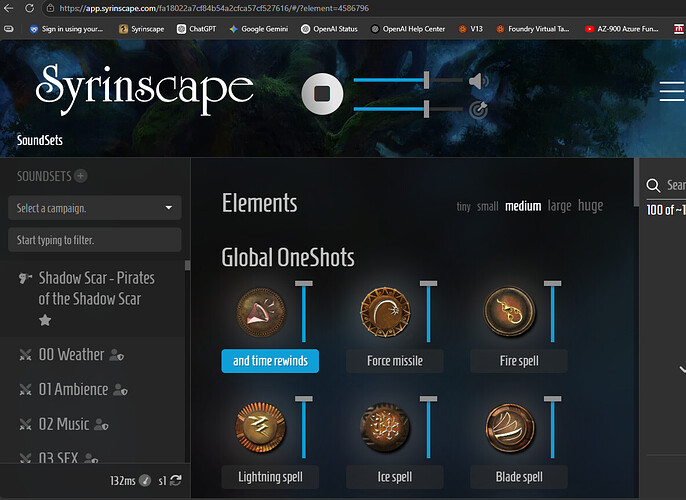Set element size to large

559,206
